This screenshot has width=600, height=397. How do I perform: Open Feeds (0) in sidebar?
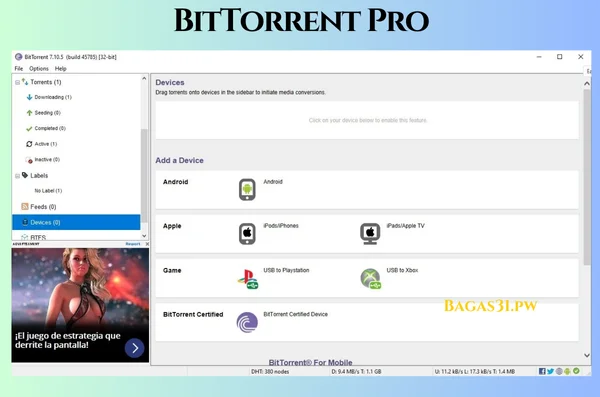tap(43, 207)
